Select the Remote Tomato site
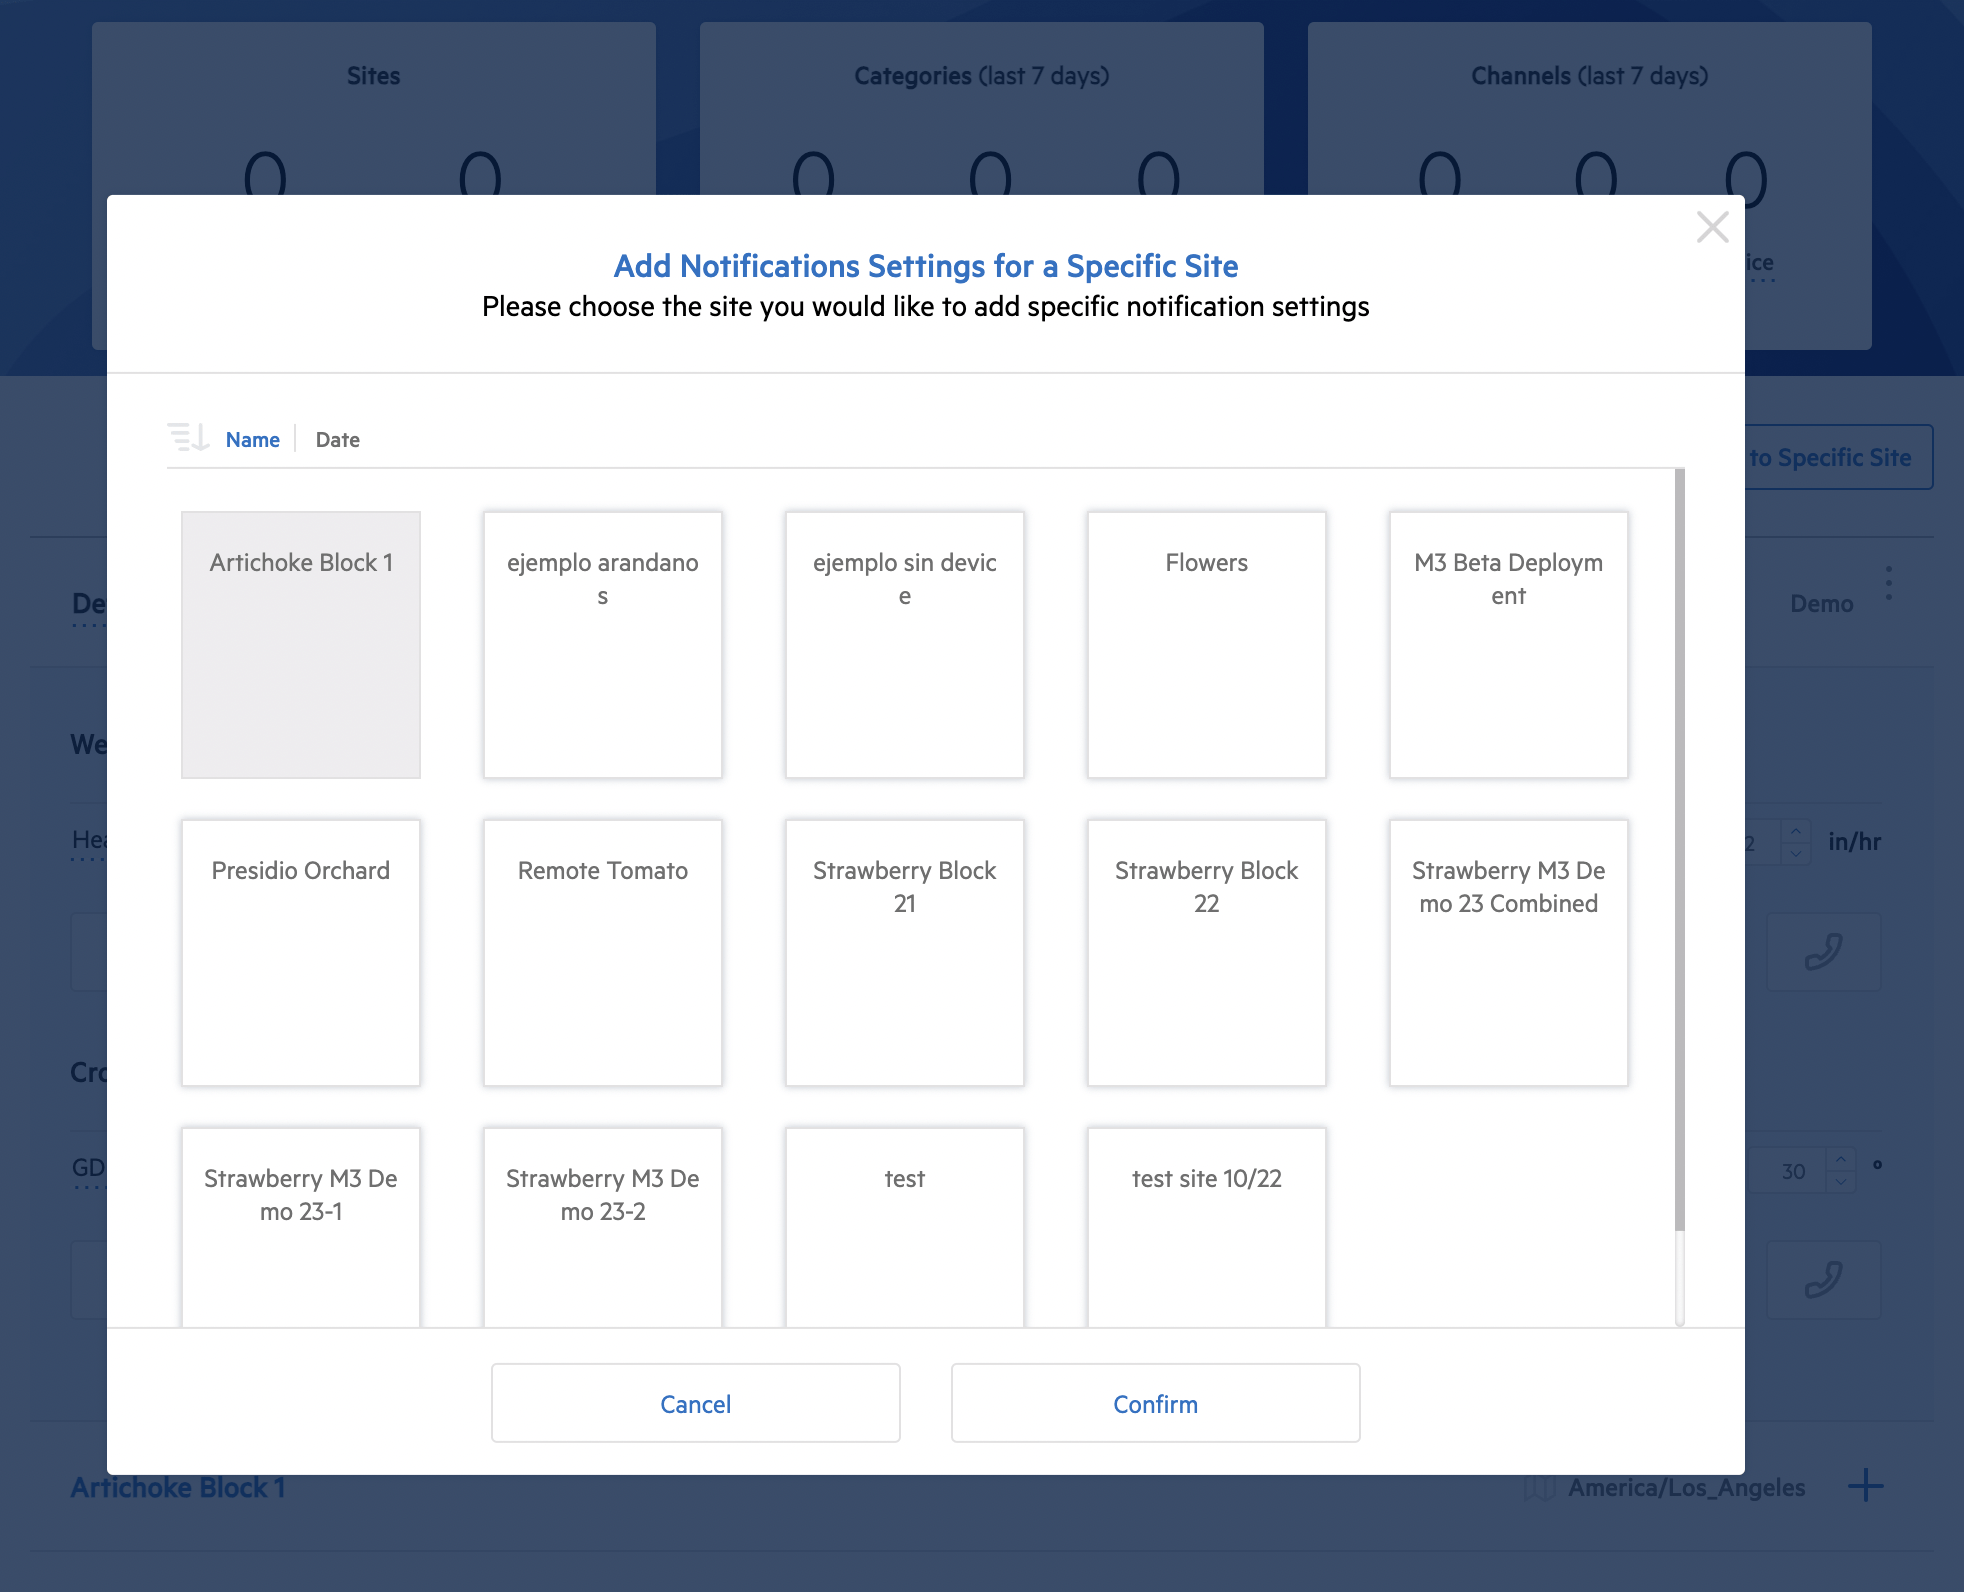The height and width of the screenshot is (1592, 1964). coord(602,952)
